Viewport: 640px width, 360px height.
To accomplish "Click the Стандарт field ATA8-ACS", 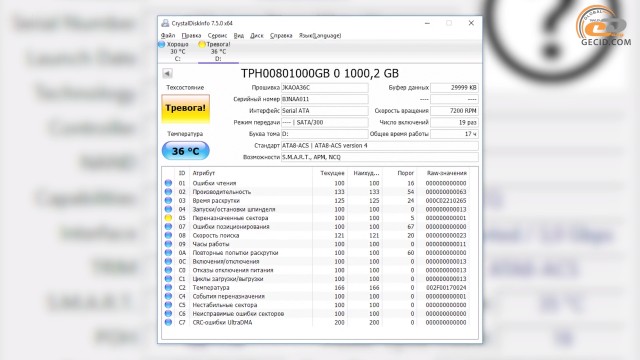I will 380,146.
